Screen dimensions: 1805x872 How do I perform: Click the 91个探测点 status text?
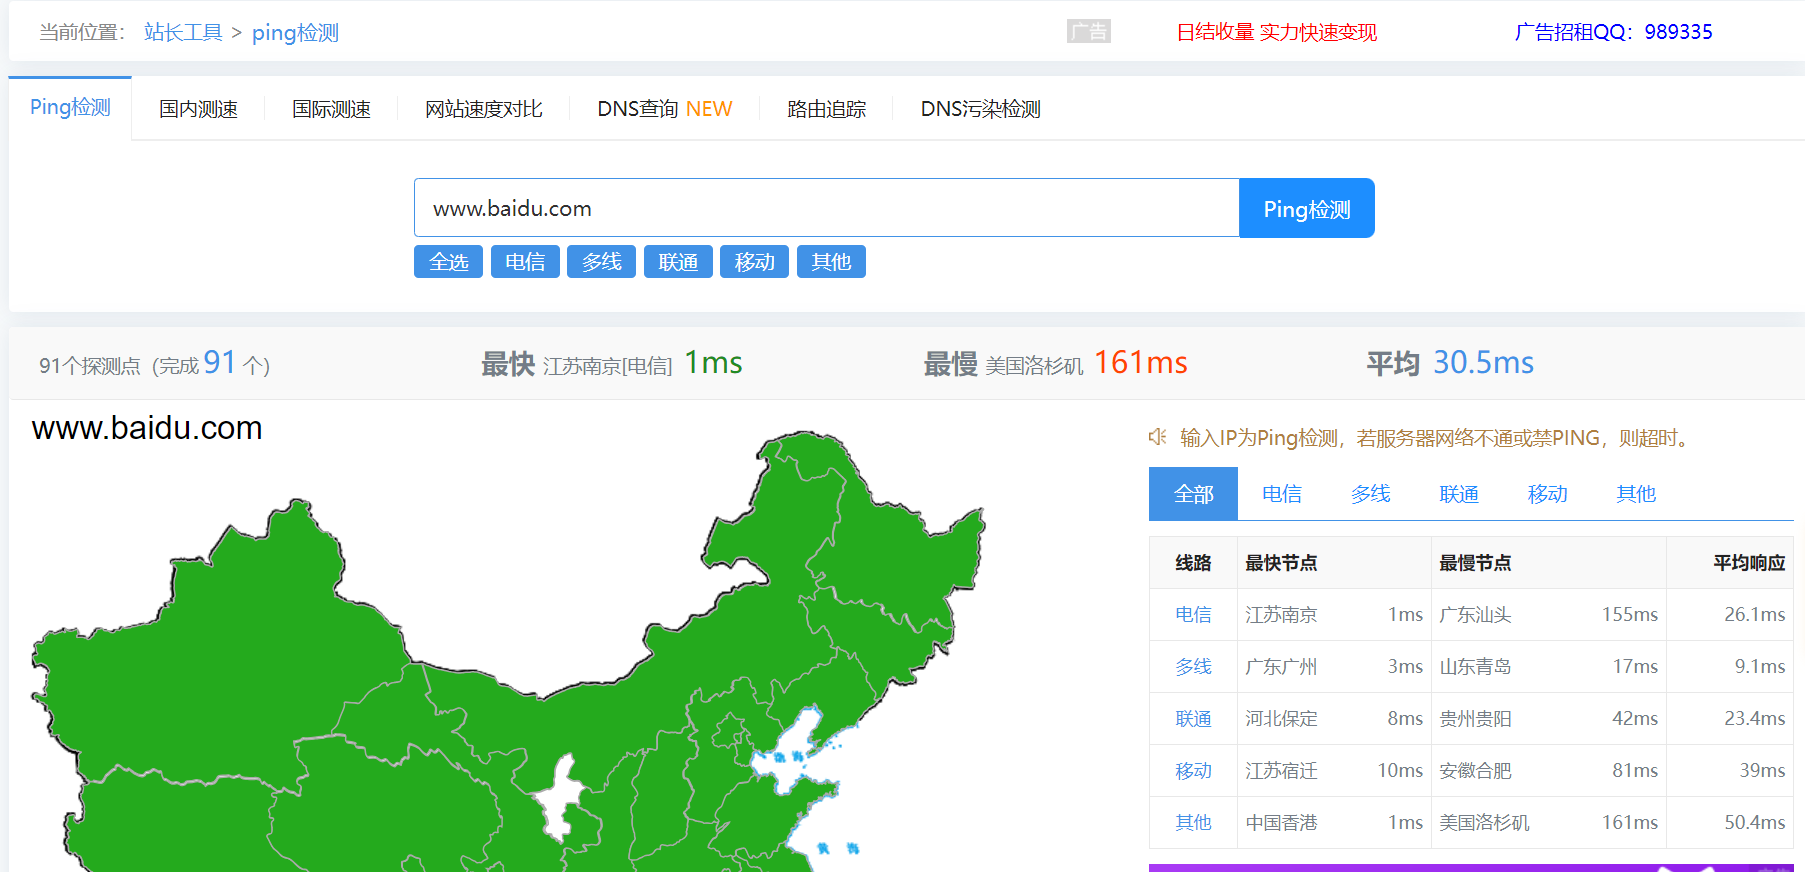coord(154,363)
